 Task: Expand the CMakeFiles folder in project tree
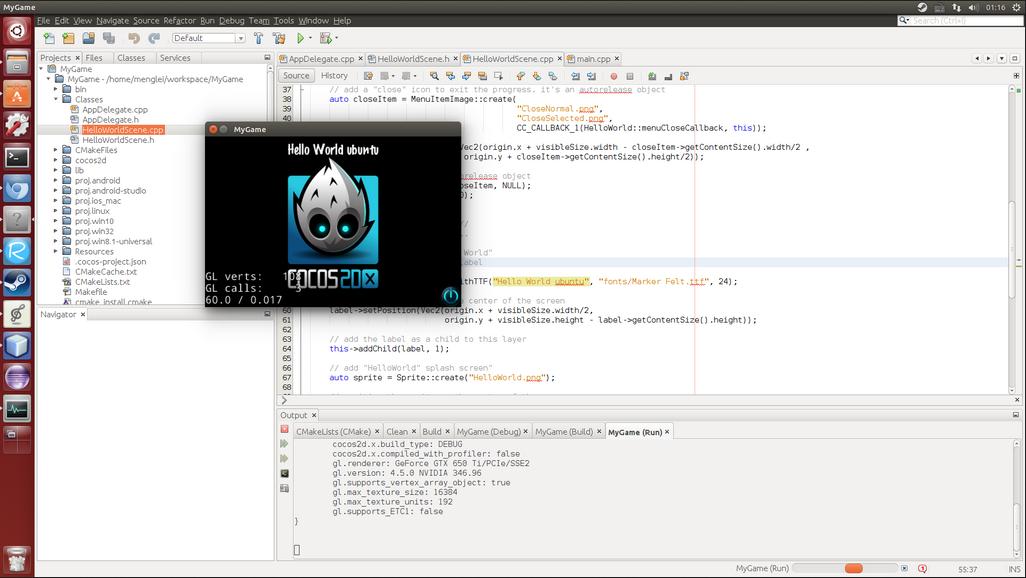[56, 150]
